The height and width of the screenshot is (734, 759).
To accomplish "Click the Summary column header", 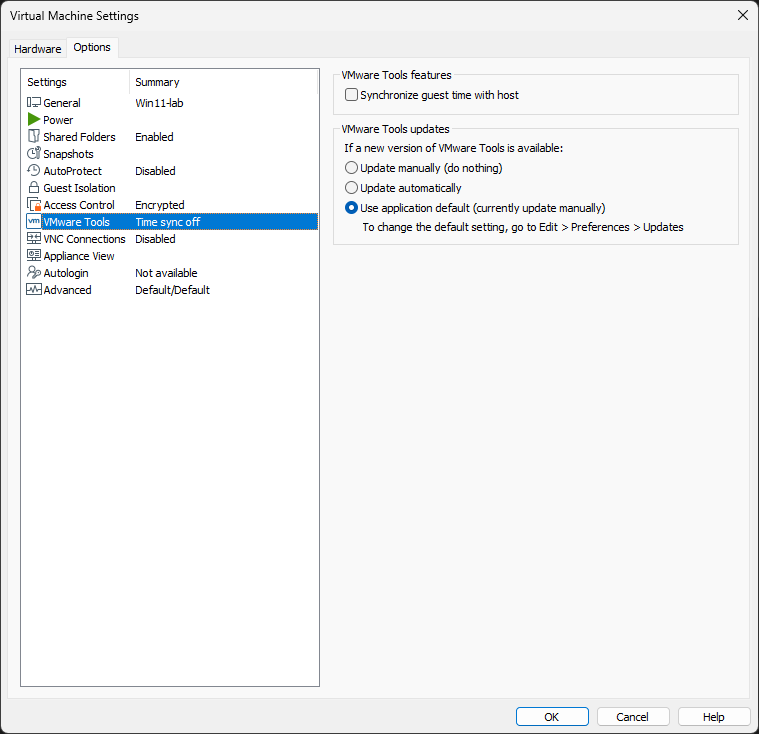I will tap(224, 82).
